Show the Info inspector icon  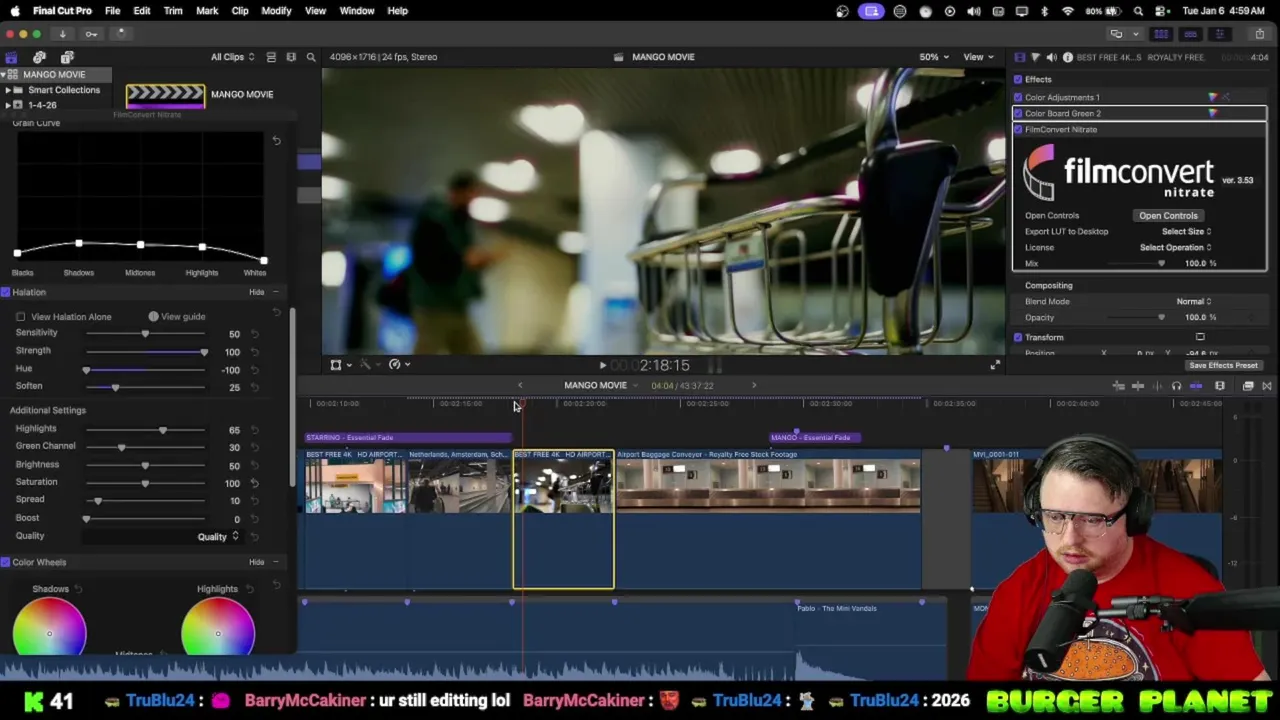pyautogui.click(x=1067, y=57)
